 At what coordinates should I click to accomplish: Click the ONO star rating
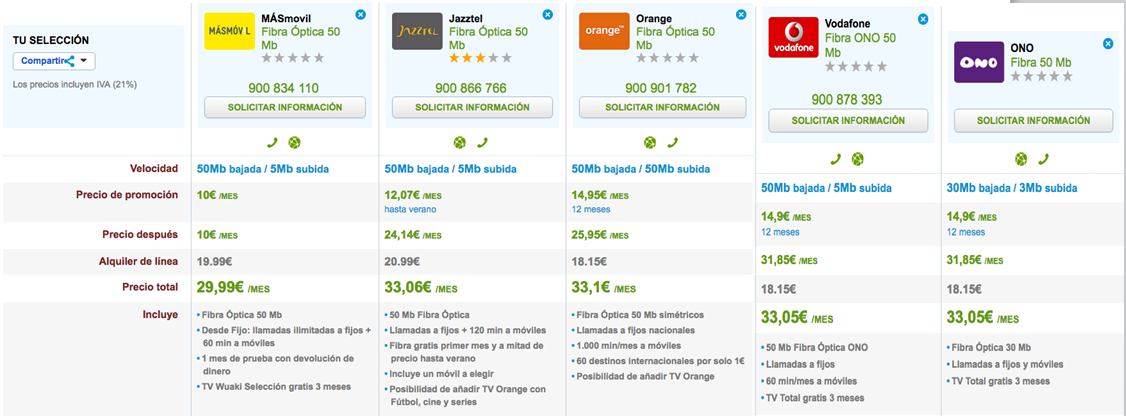(x=1041, y=75)
